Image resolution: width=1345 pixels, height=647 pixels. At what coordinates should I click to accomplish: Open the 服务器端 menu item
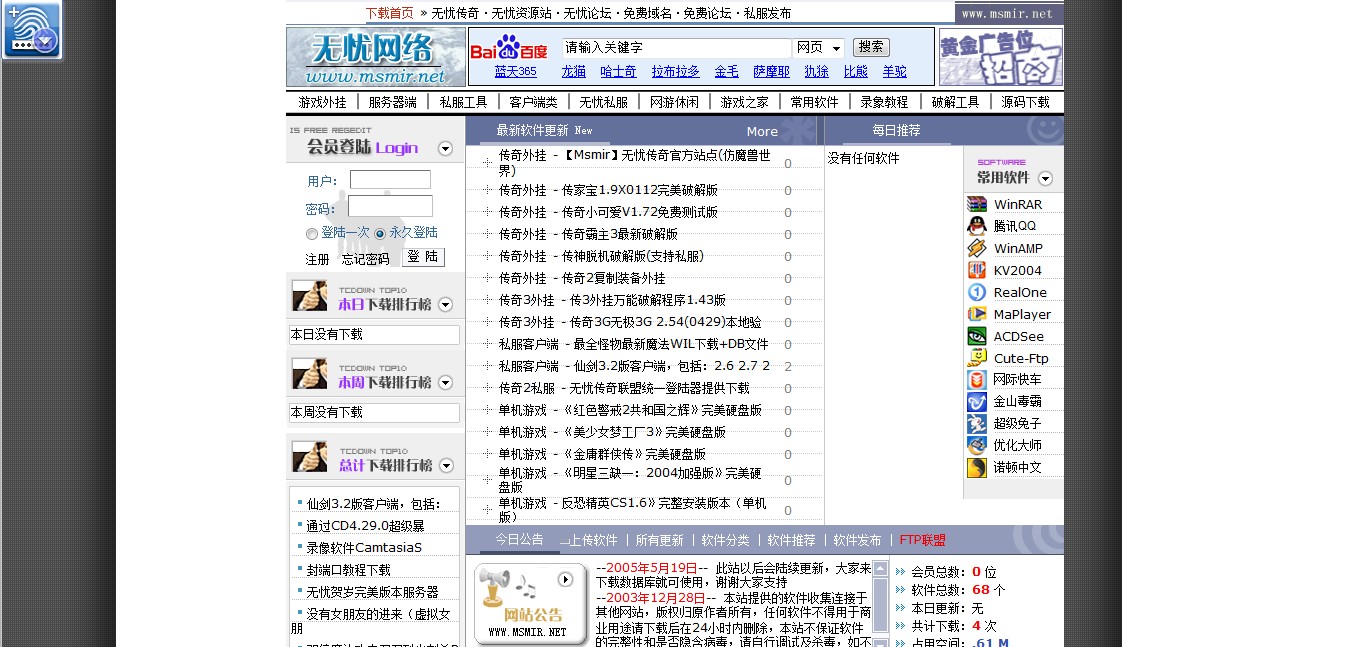(x=392, y=102)
